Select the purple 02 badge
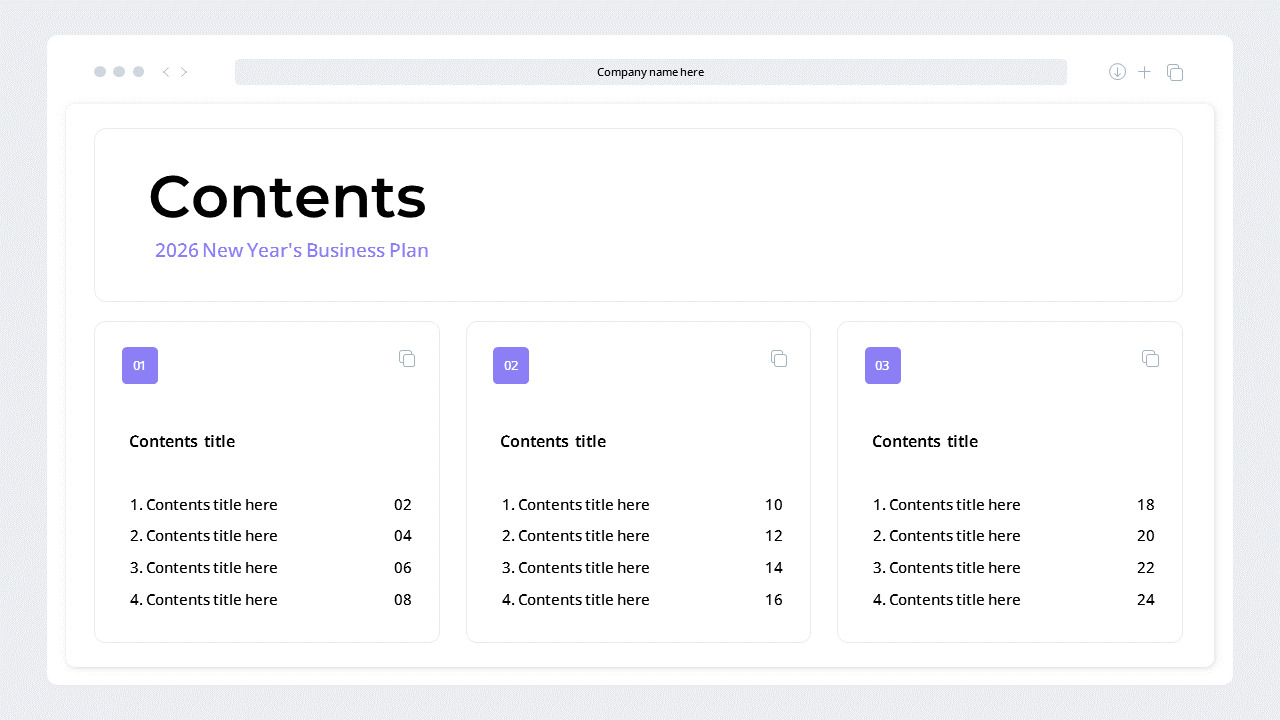Viewport: 1280px width, 720px height. tap(511, 365)
